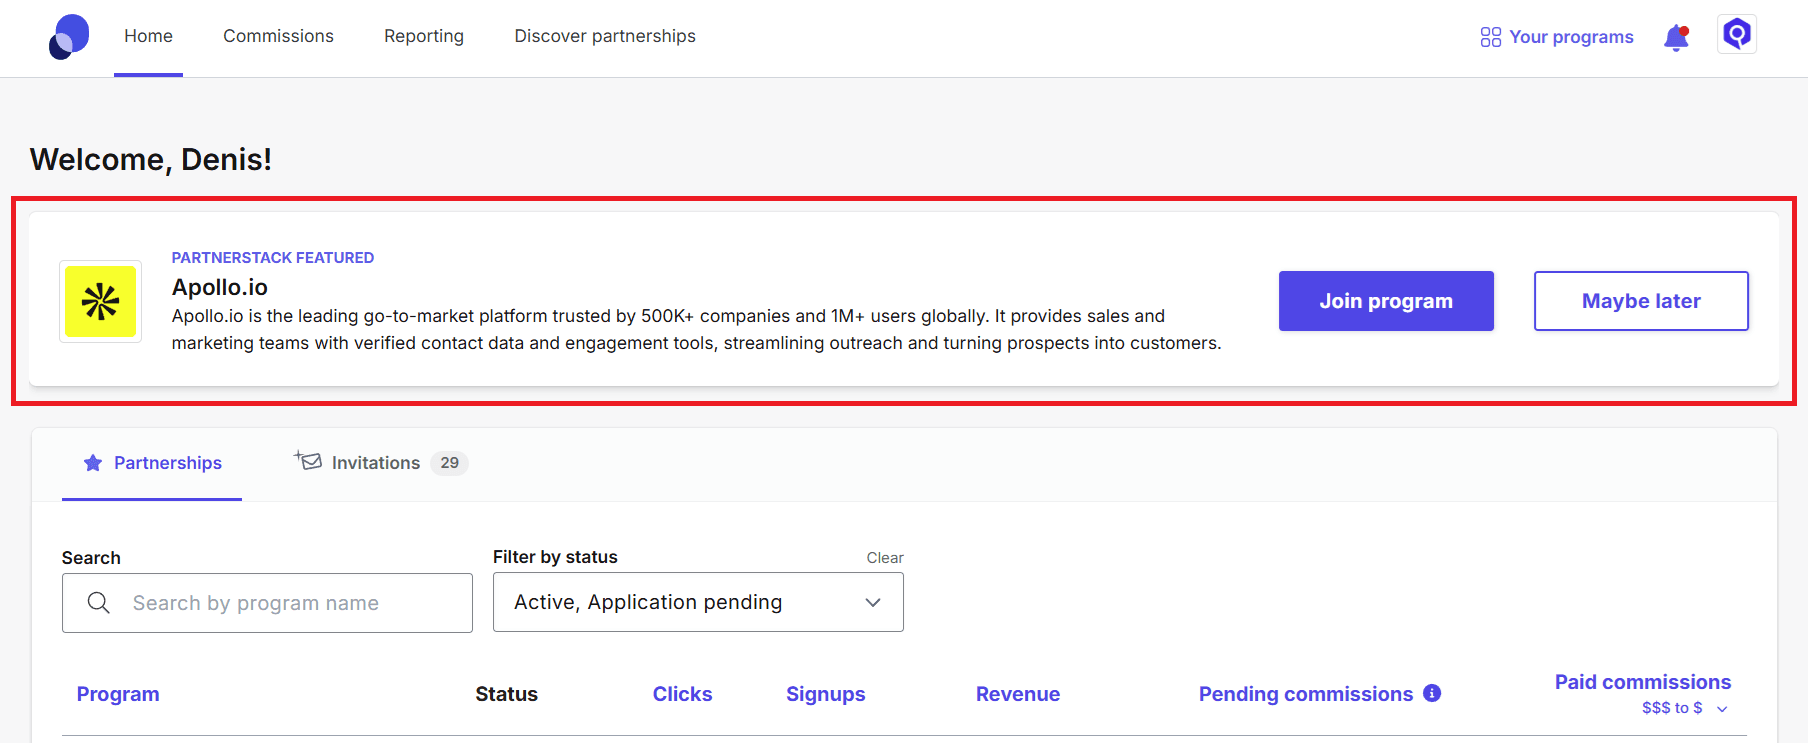Open Your programs link
Viewport: 1808px width, 743px height.
(1571, 37)
